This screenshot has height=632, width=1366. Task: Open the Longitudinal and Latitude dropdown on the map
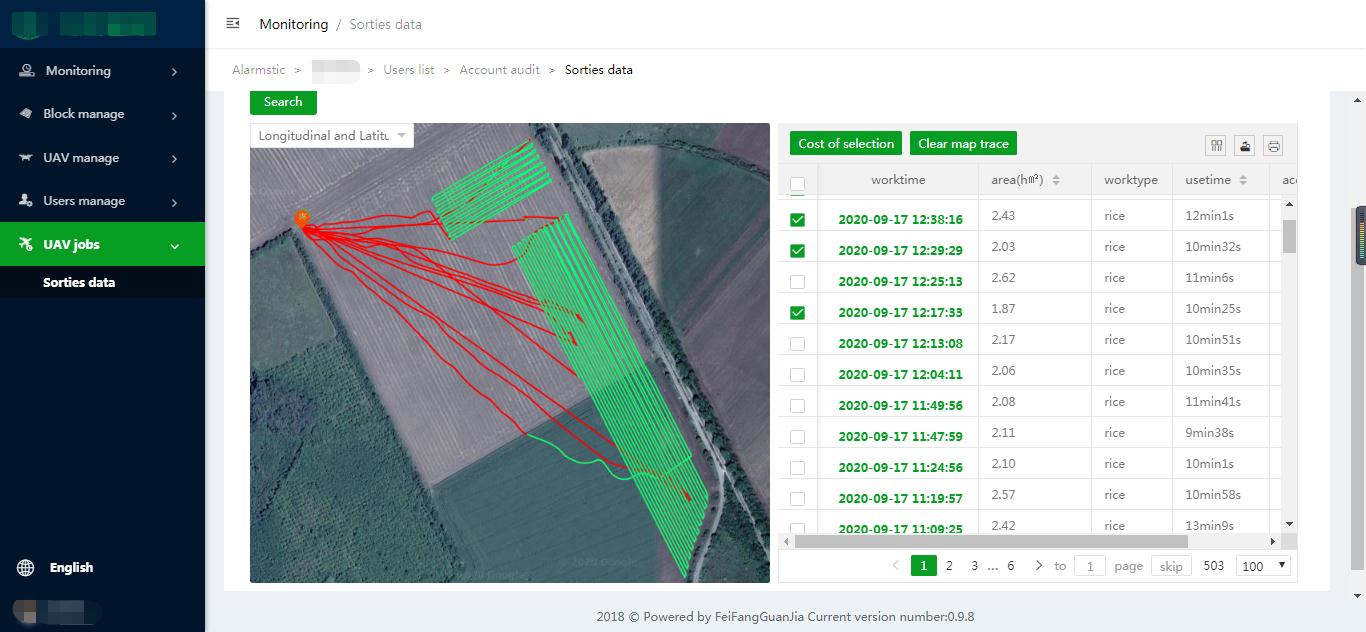point(331,135)
